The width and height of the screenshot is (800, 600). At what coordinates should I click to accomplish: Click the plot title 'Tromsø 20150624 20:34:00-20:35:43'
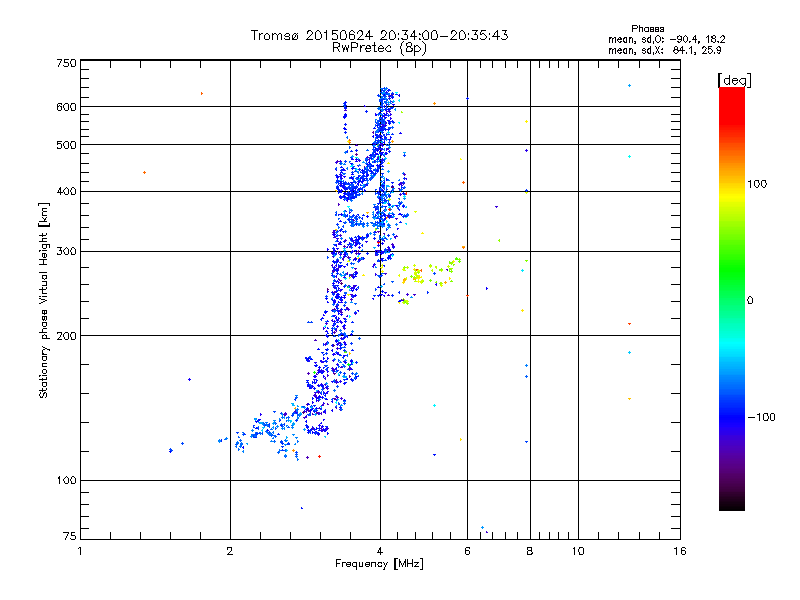click(379, 35)
